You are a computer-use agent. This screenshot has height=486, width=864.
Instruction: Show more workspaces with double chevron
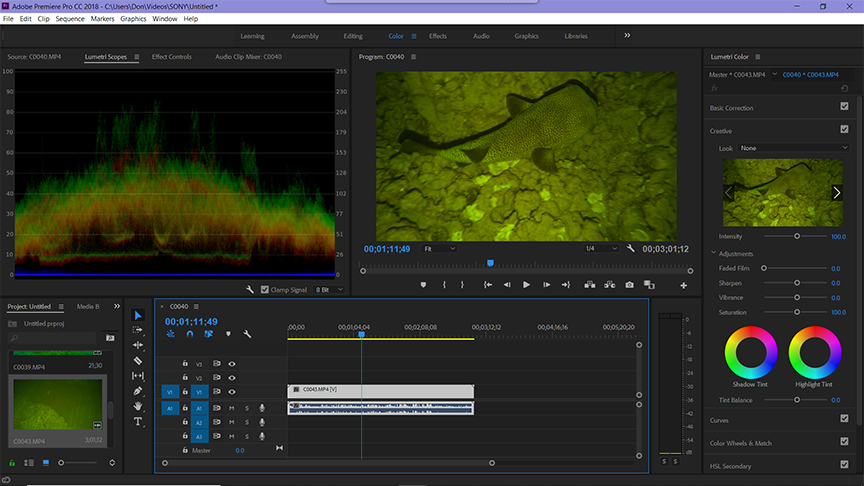627,35
